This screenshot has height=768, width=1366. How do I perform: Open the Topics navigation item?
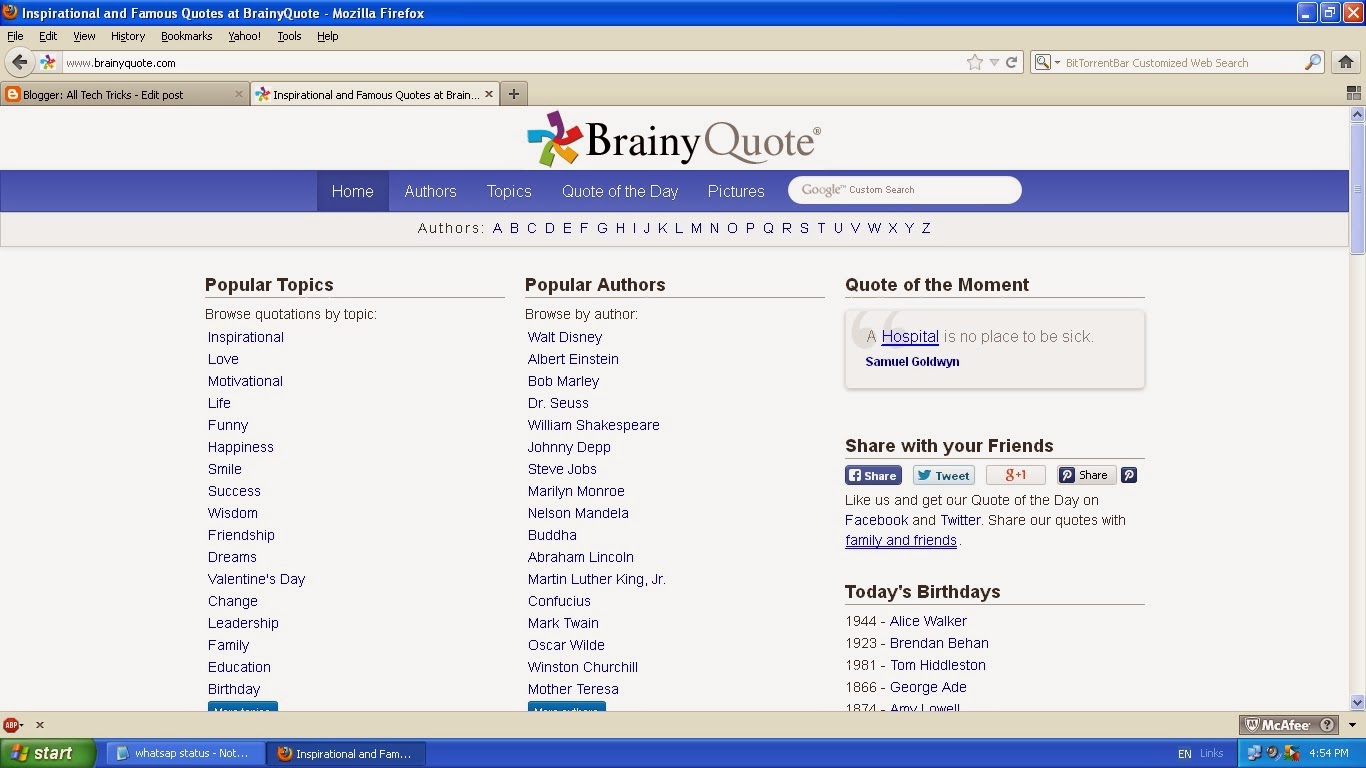click(509, 191)
